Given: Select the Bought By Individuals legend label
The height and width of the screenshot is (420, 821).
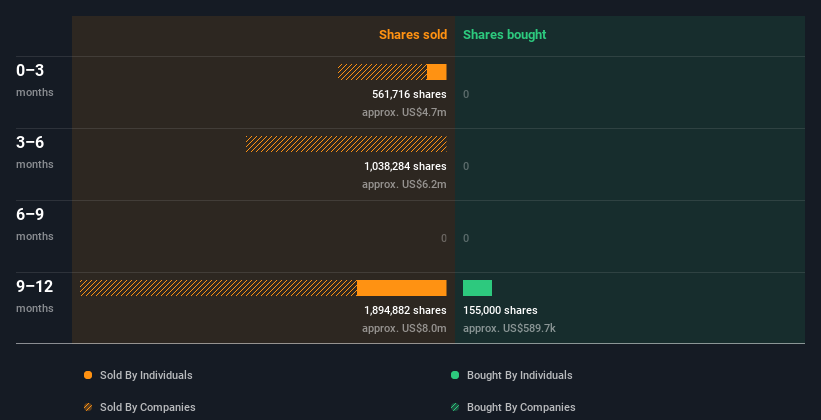Looking at the screenshot, I should coord(519,375).
